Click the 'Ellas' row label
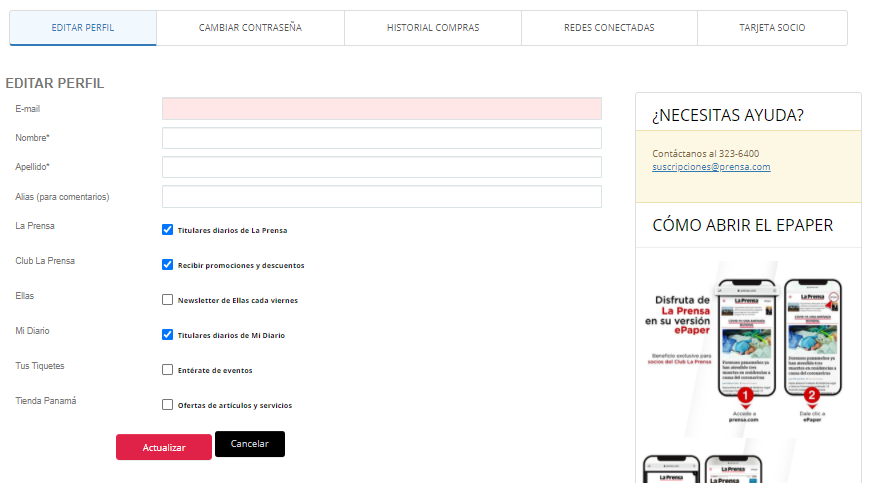This screenshot has width=874, height=483. coord(25,296)
